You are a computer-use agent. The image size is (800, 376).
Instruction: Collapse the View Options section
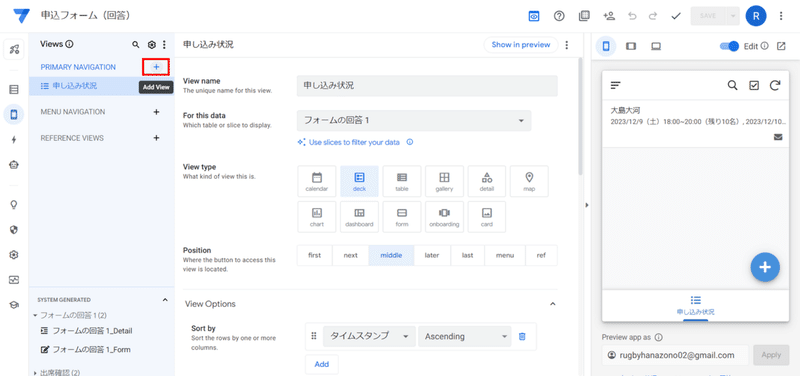click(x=552, y=304)
